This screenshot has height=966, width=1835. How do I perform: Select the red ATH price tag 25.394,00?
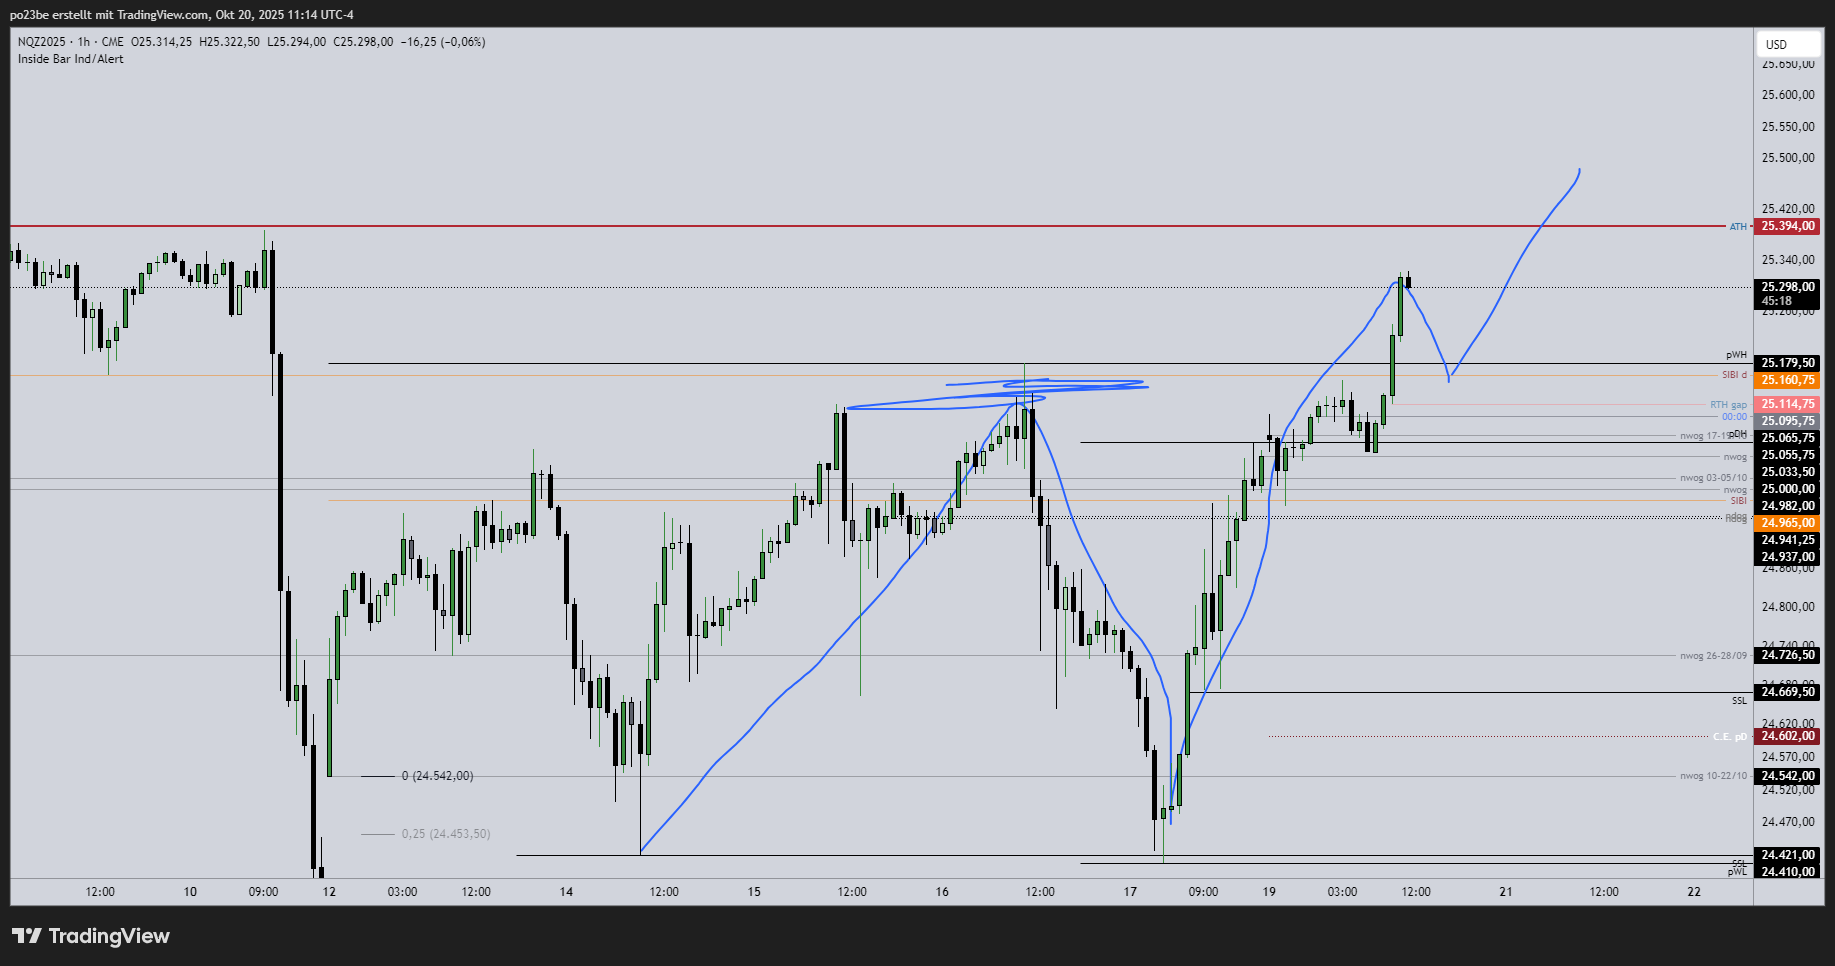1788,226
